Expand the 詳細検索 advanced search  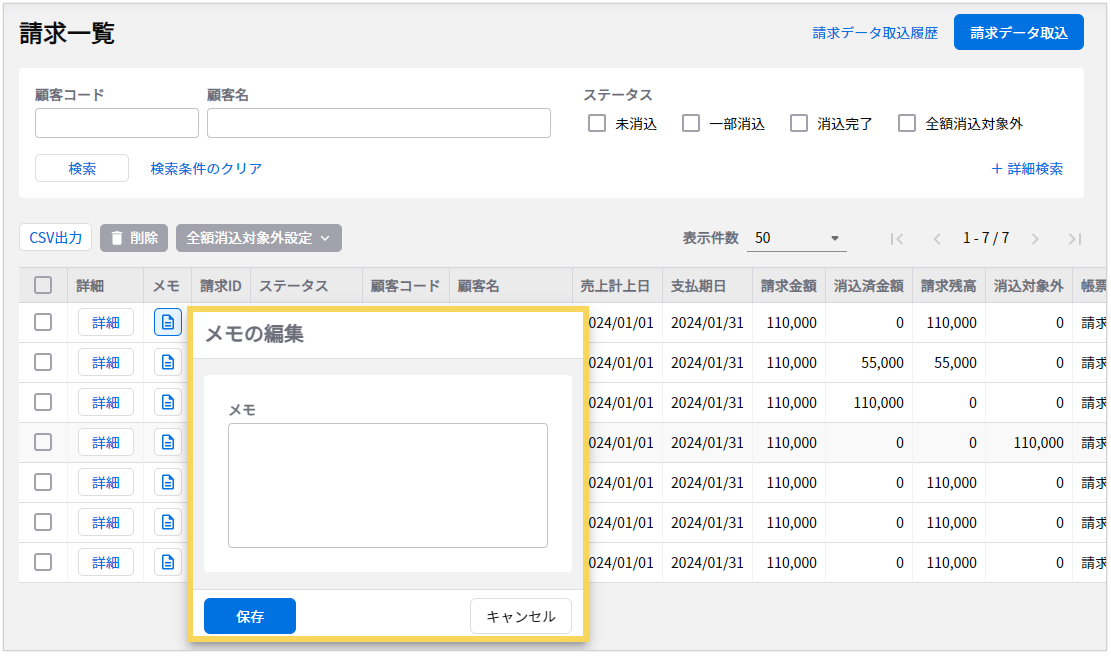[1027, 169]
